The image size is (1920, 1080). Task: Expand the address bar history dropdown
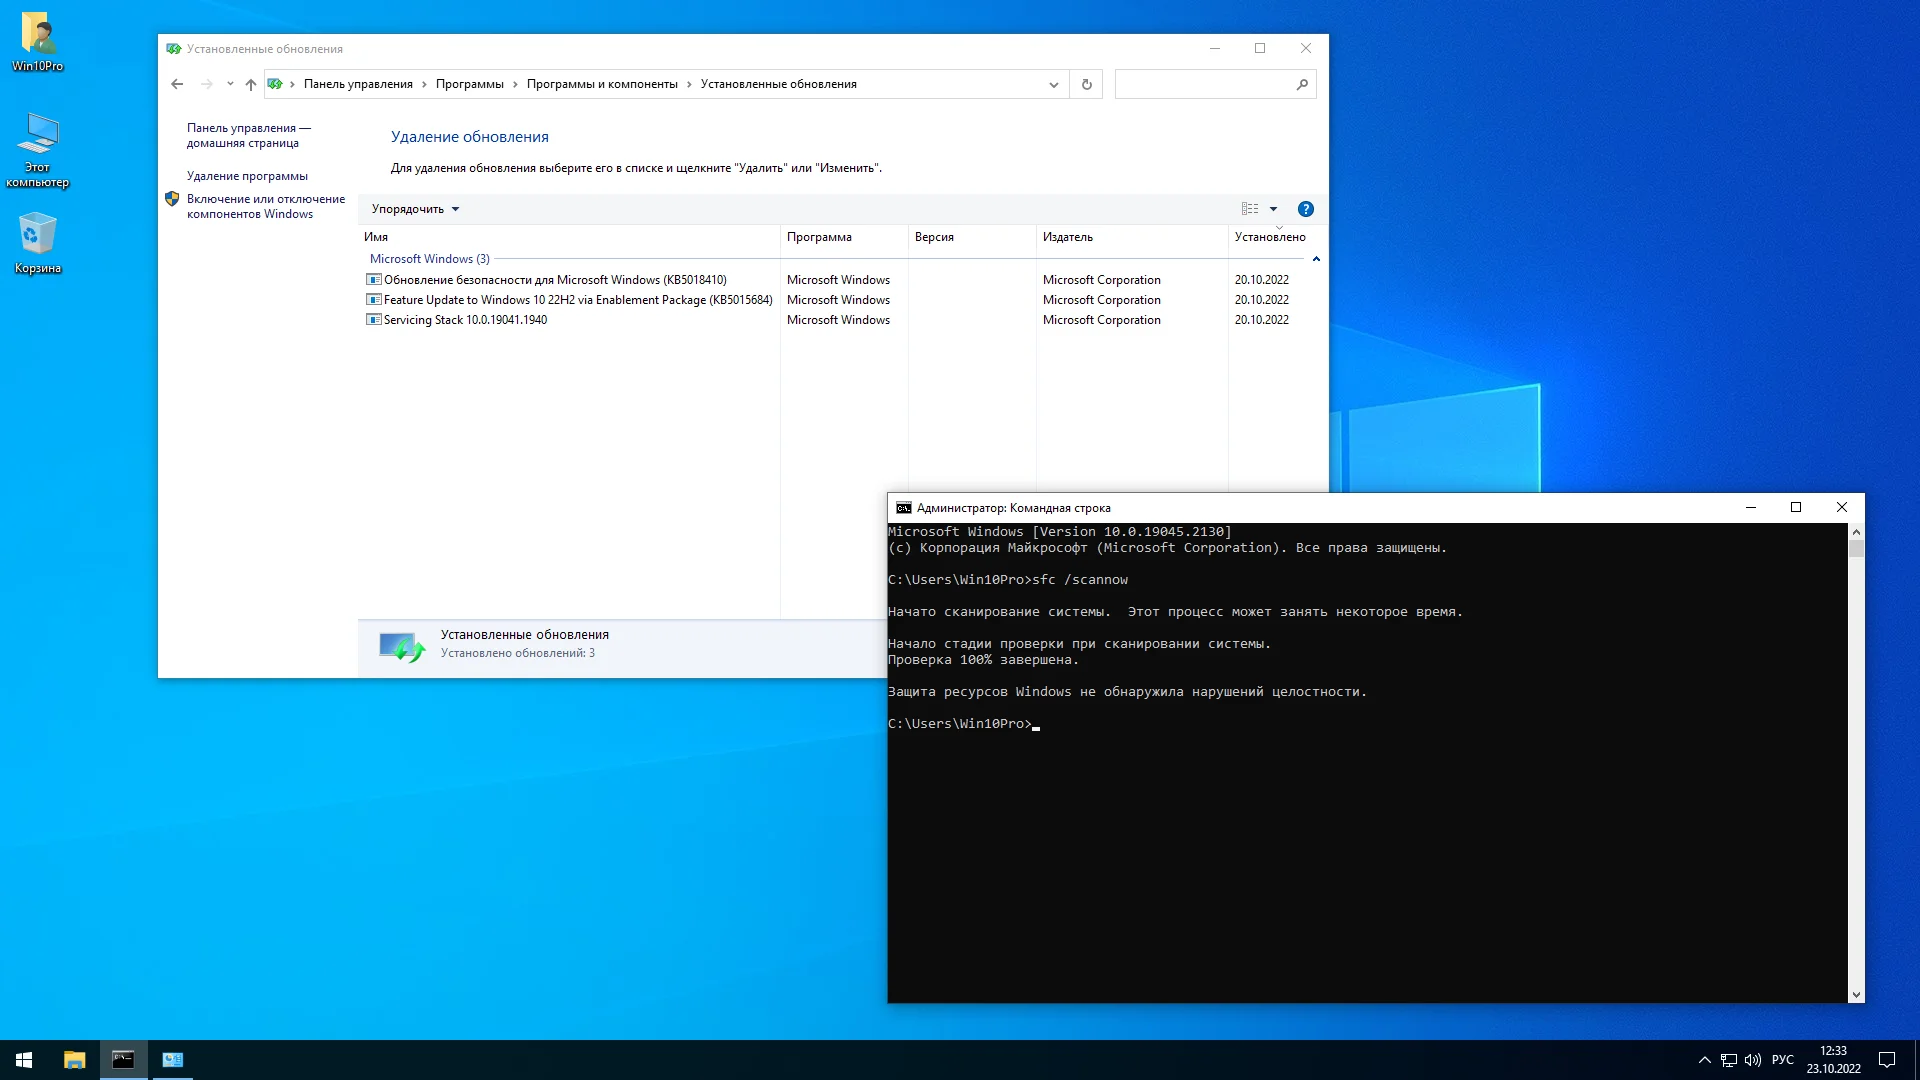(x=1053, y=84)
